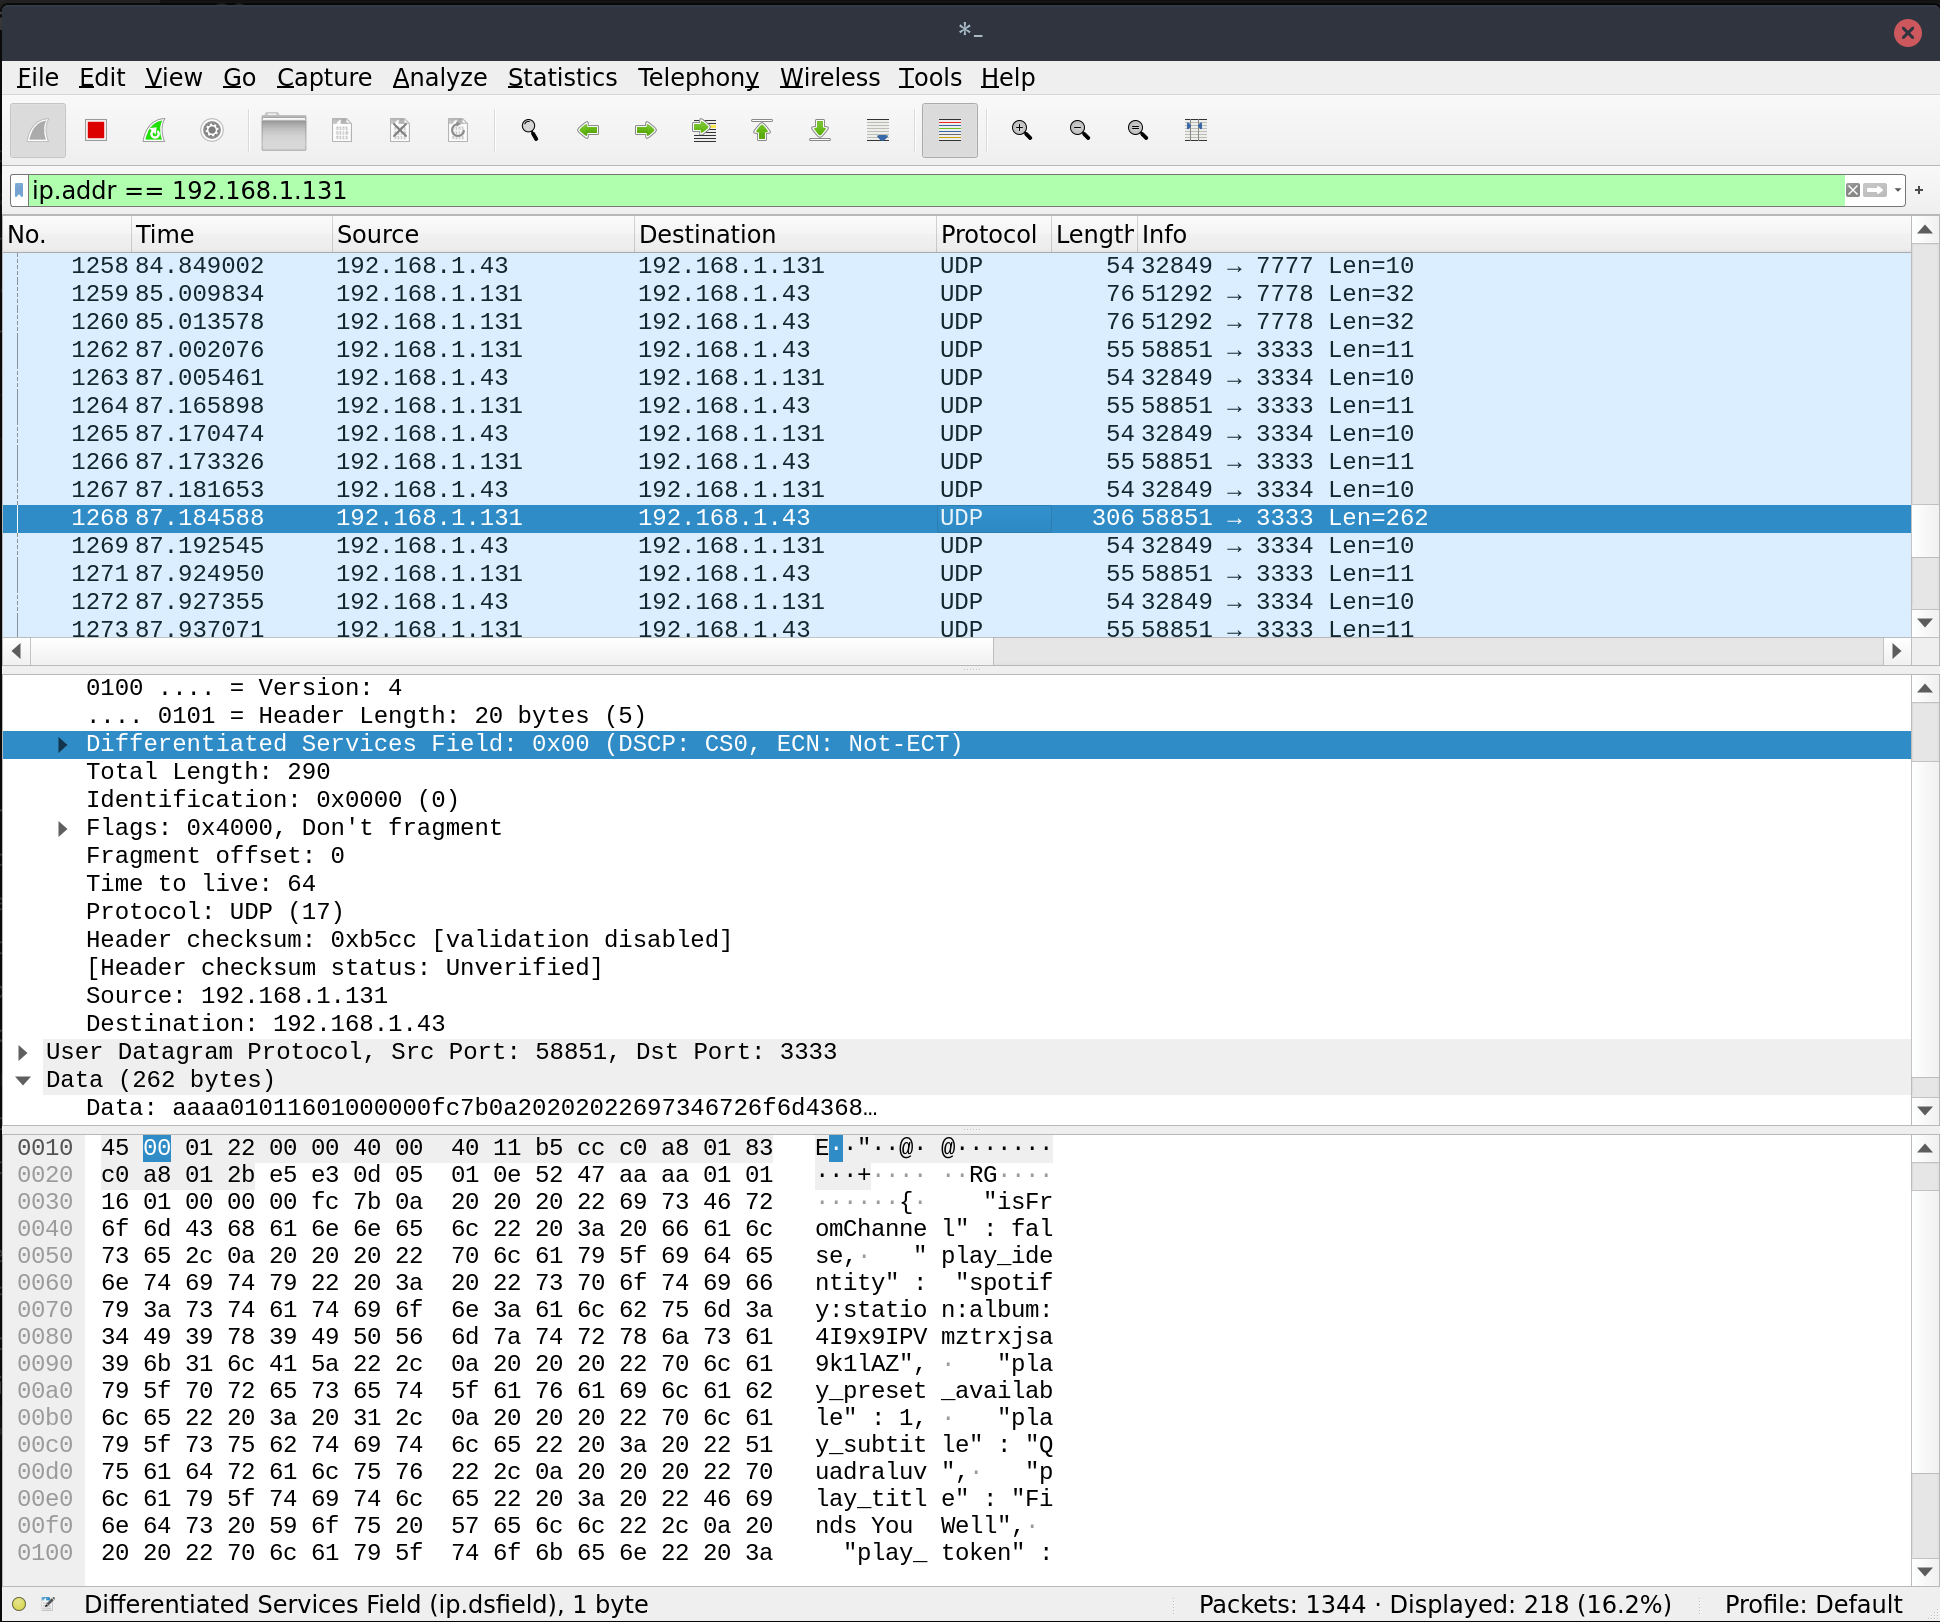Open the View menu
The image size is (1940, 1622).
coord(173,78)
